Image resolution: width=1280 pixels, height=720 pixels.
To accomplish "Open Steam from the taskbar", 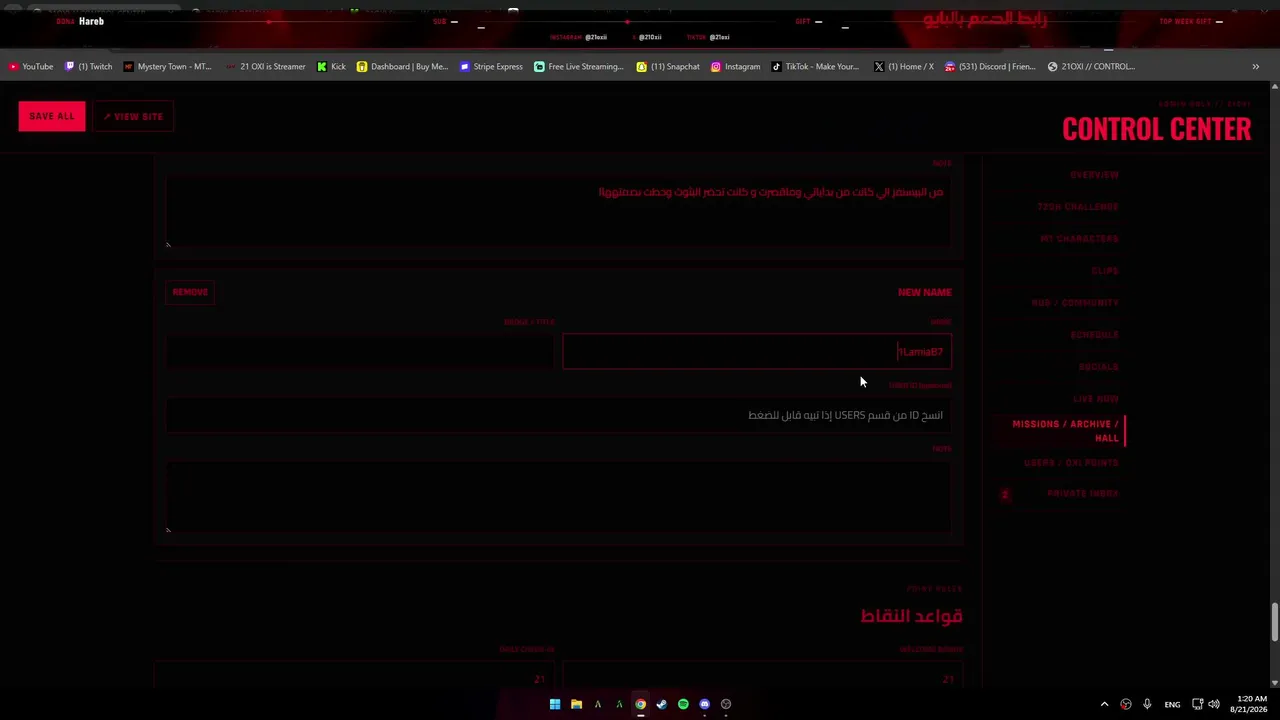I will coord(662,704).
